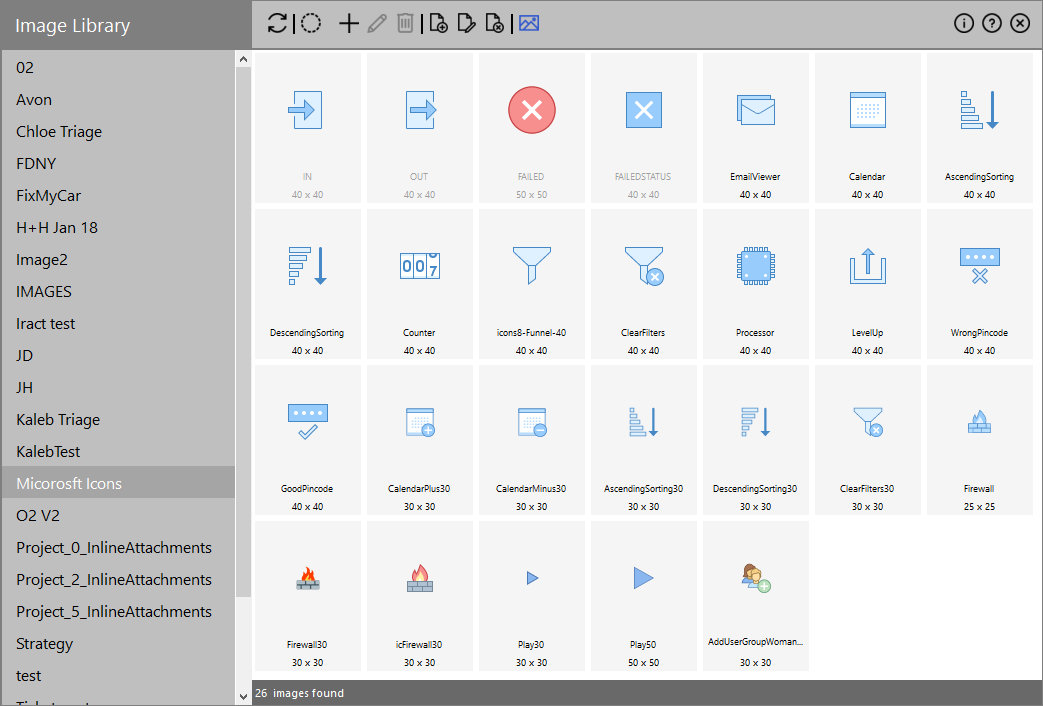Select the Firewall30 image
Image resolution: width=1043 pixels, height=706 pixels.
coord(307,596)
